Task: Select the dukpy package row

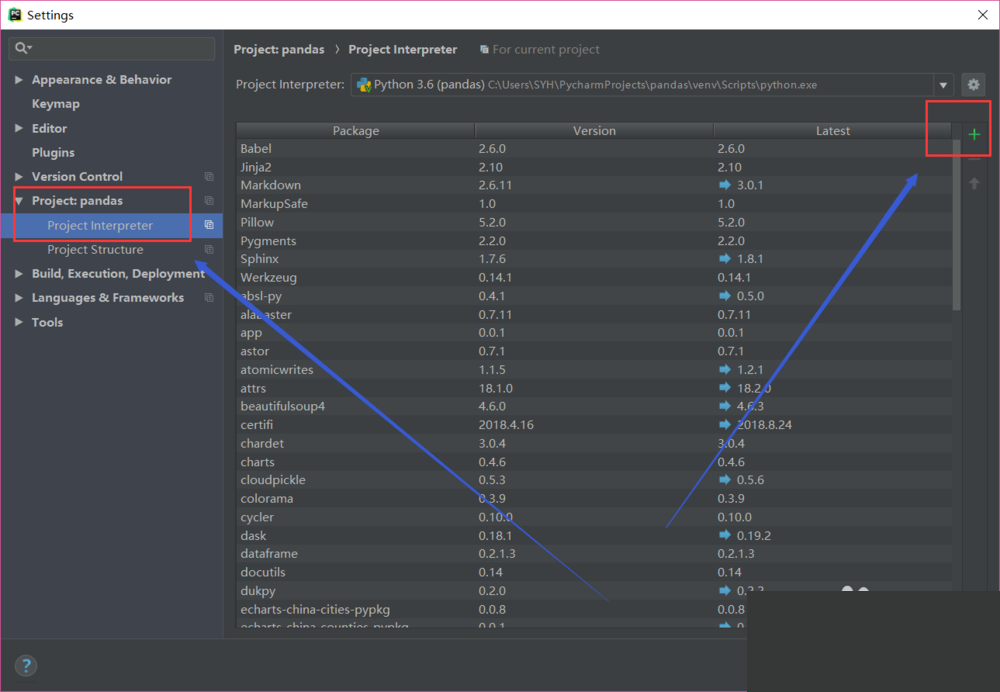Action: click(x=594, y=591)
